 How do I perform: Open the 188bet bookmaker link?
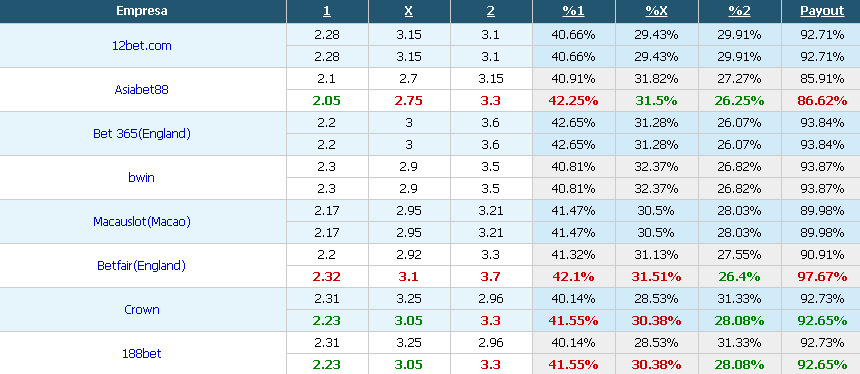pos(142,354)
